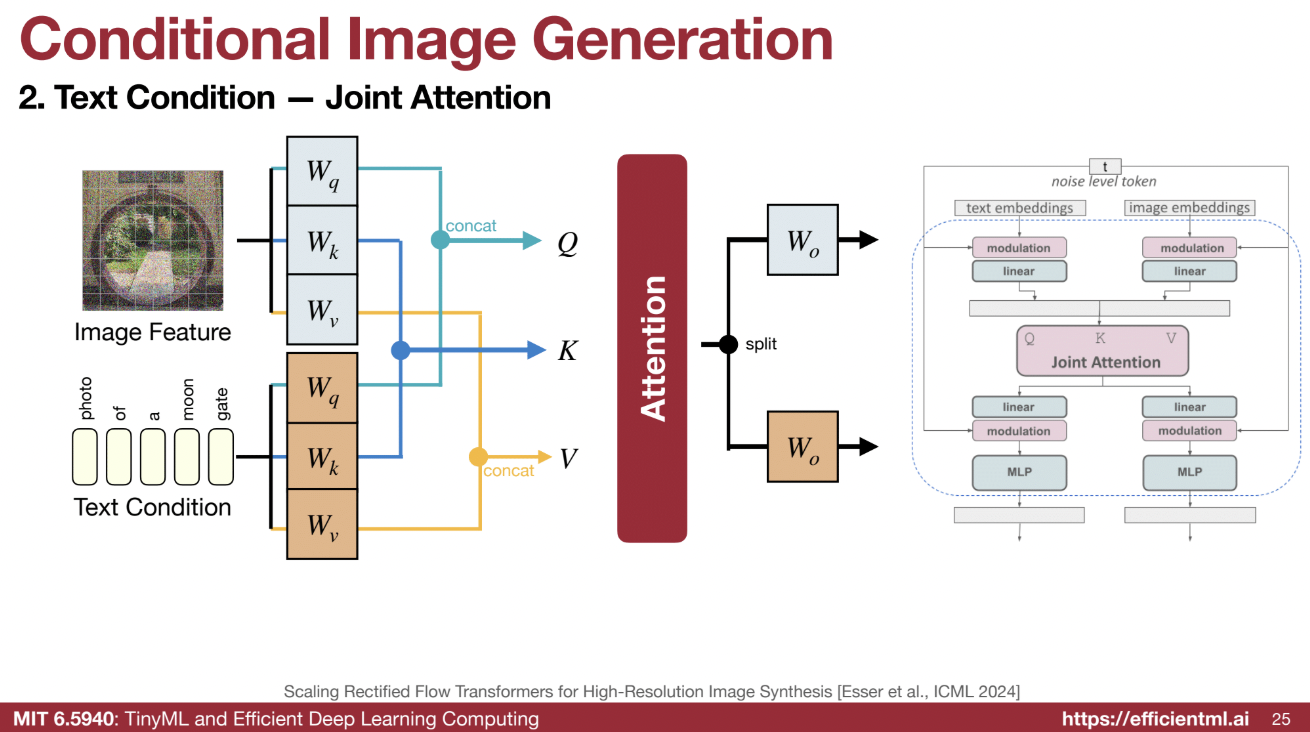Click the slide number 25
Screen dimensions: 1310x732
pos(1280,719)
